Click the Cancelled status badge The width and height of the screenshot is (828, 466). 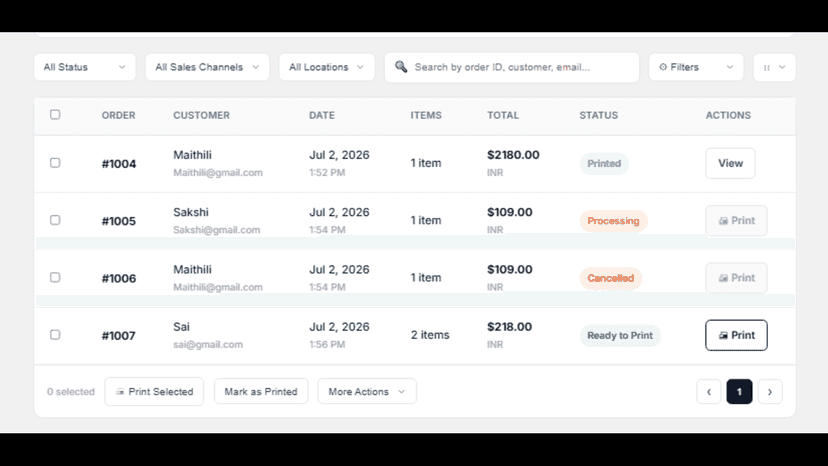[610, 278]
